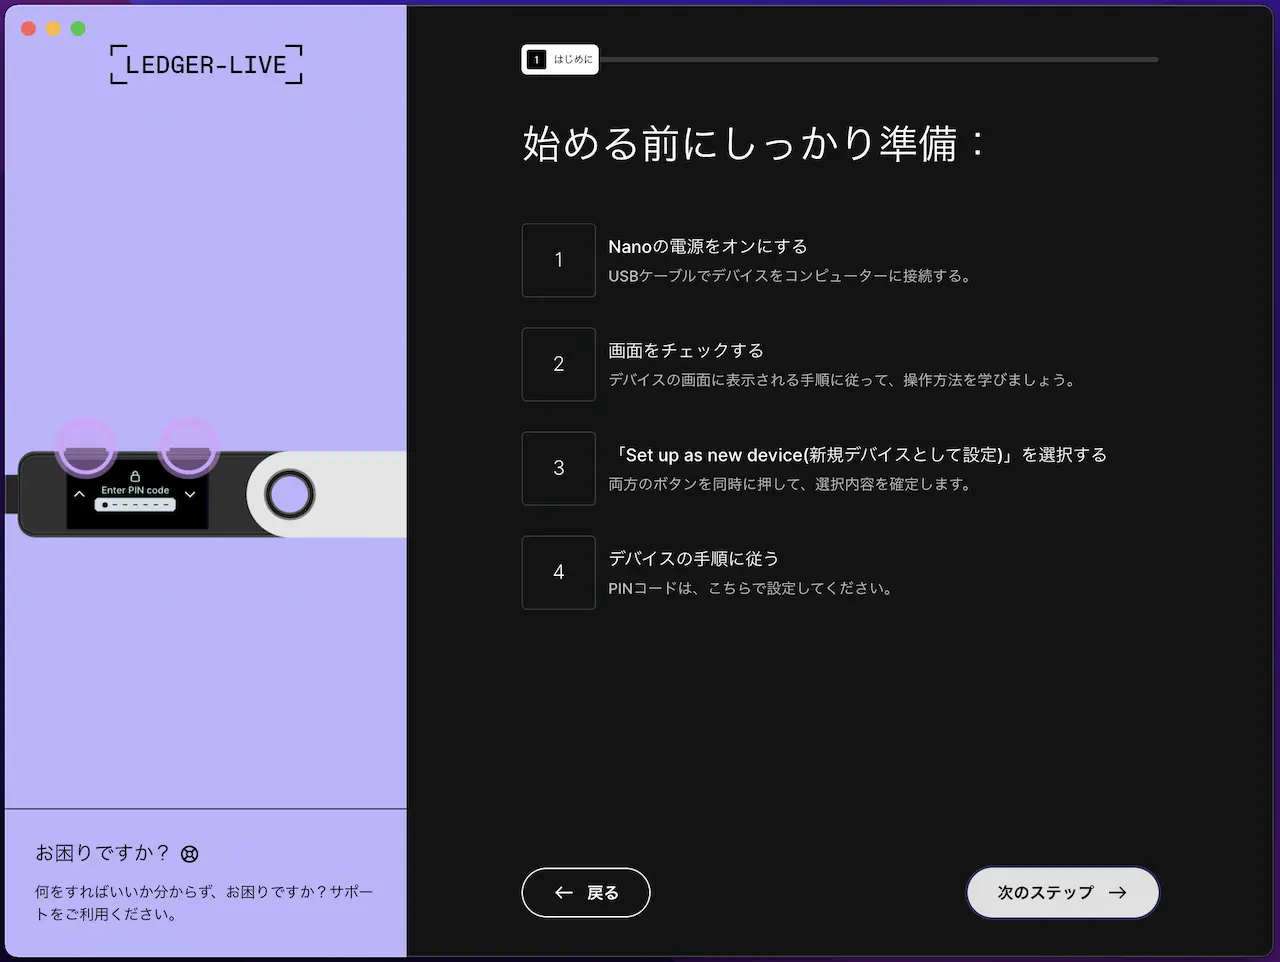
Task: Click the 次のステップ next step button
Action: (1062, 892)
